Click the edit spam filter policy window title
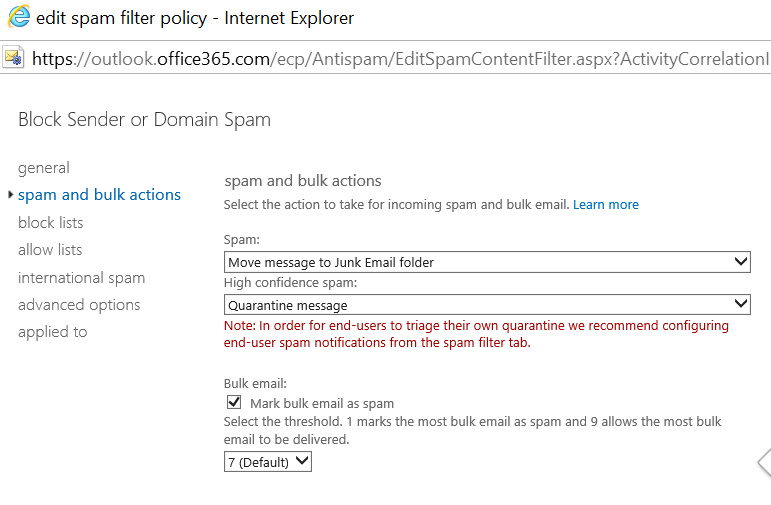This screenshot has height=505, width=771. tap(195, 18)
